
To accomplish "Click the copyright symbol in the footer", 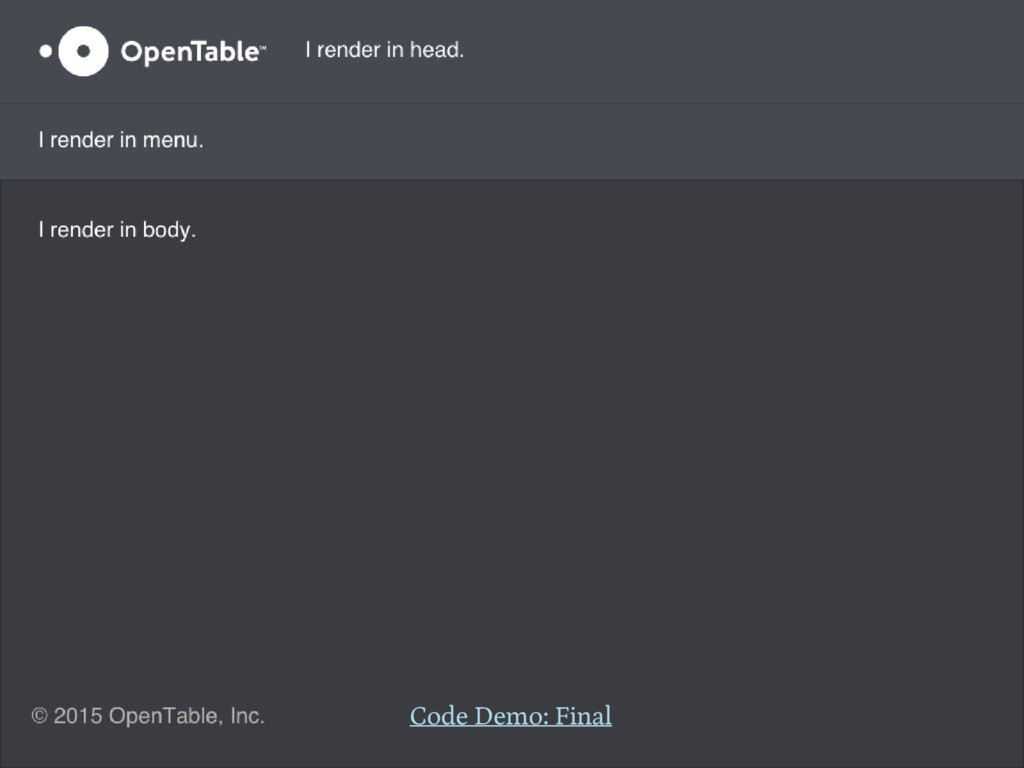I will click(40, 716).
